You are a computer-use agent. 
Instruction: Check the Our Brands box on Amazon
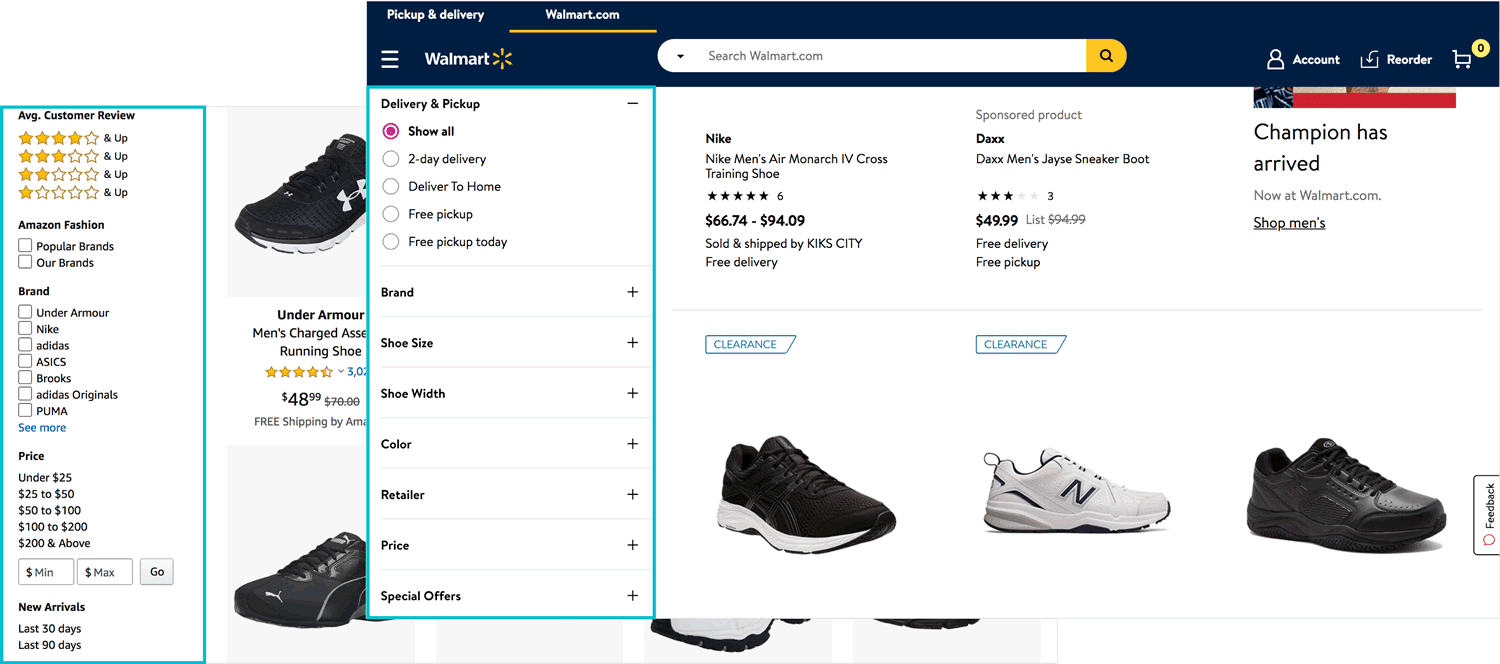pos(25,262)
